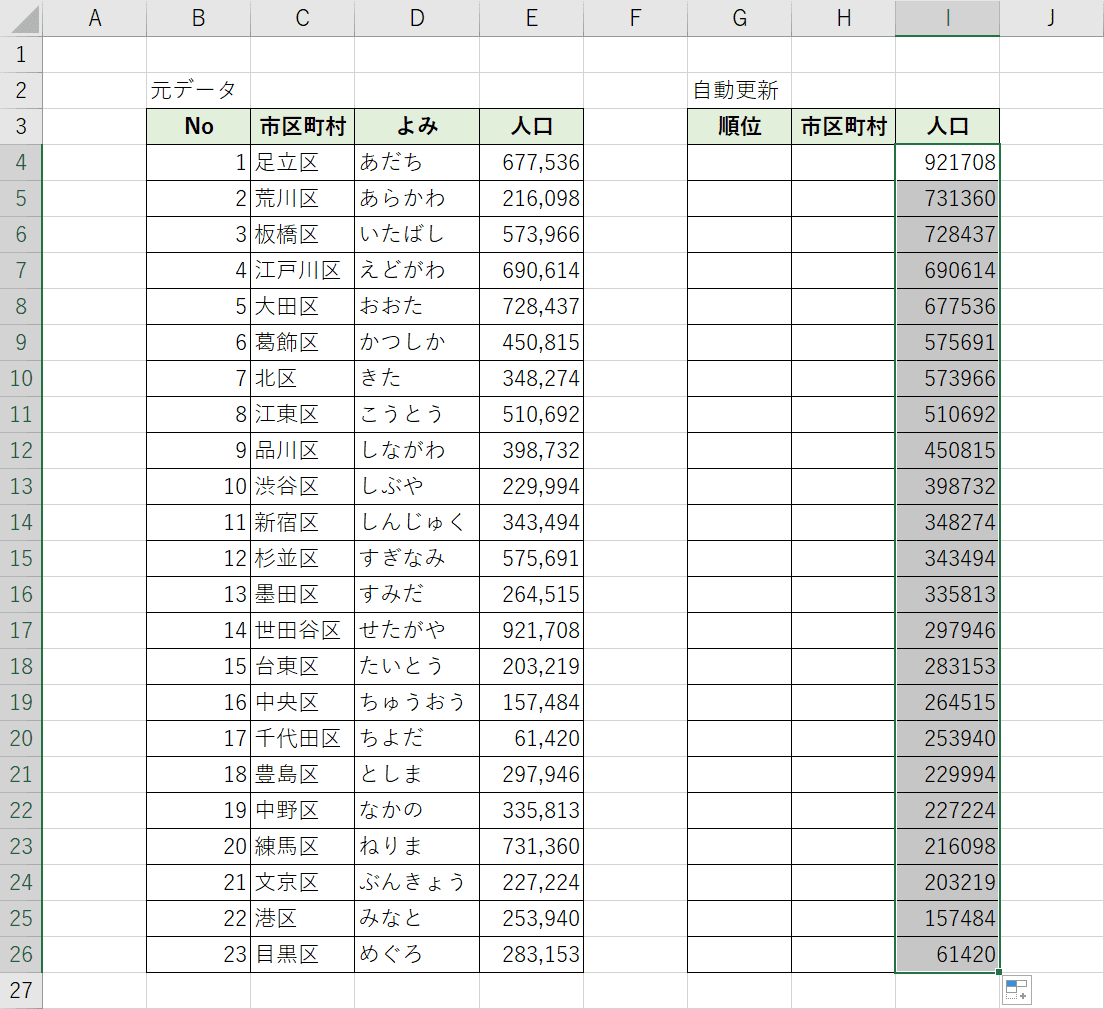Click 市区町村 header in column H
This screenshot has height=1009, width=1104.
click(x=843, y=126)
